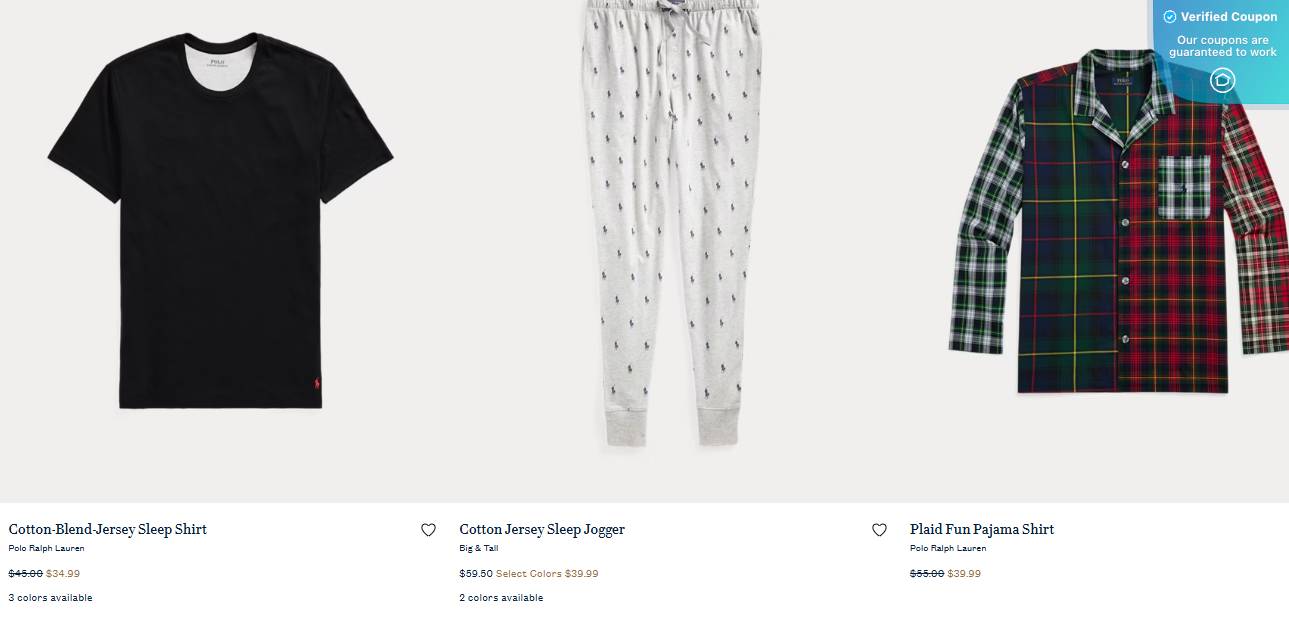This screenshot has height=626, width=1289.
Task: Toggle the Cotton Jersey Sleep Jogger wishlist heart
Action: 879,530
